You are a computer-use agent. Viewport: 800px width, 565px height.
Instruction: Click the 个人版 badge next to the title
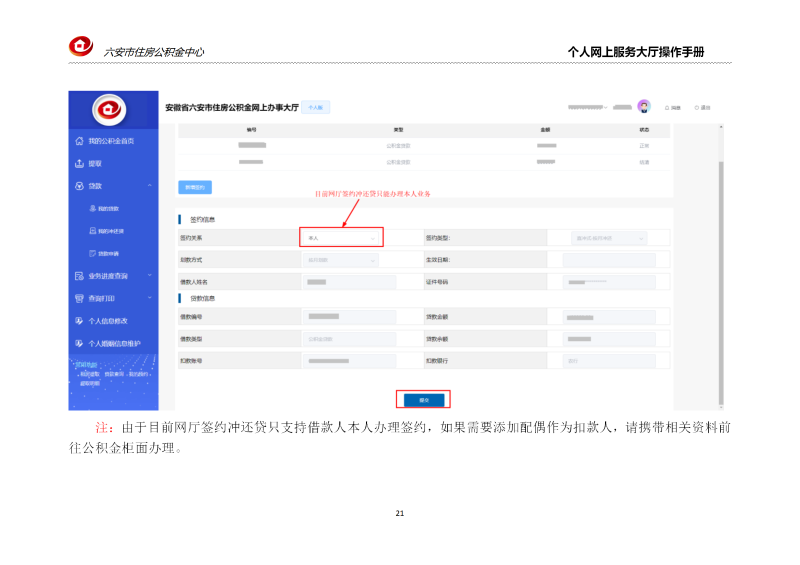pyautogui.click(x=315, y=108)
